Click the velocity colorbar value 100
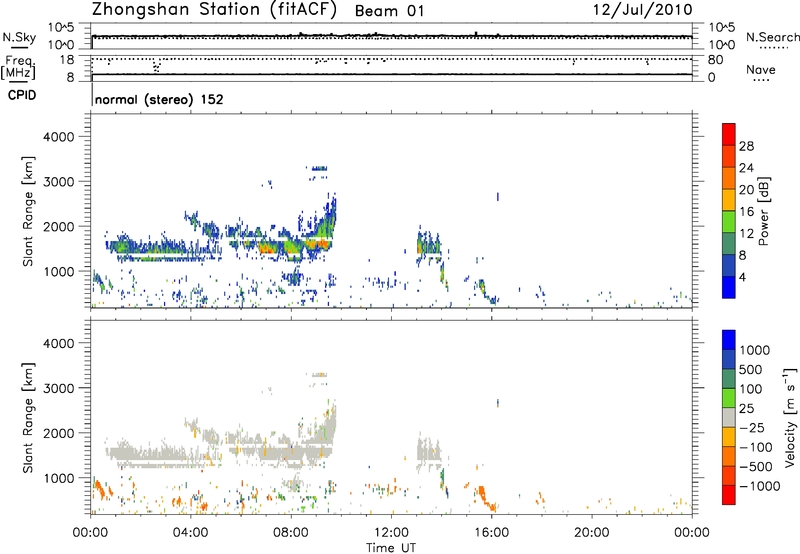Screen dimensions: 800x554 [x=751, y=389]
